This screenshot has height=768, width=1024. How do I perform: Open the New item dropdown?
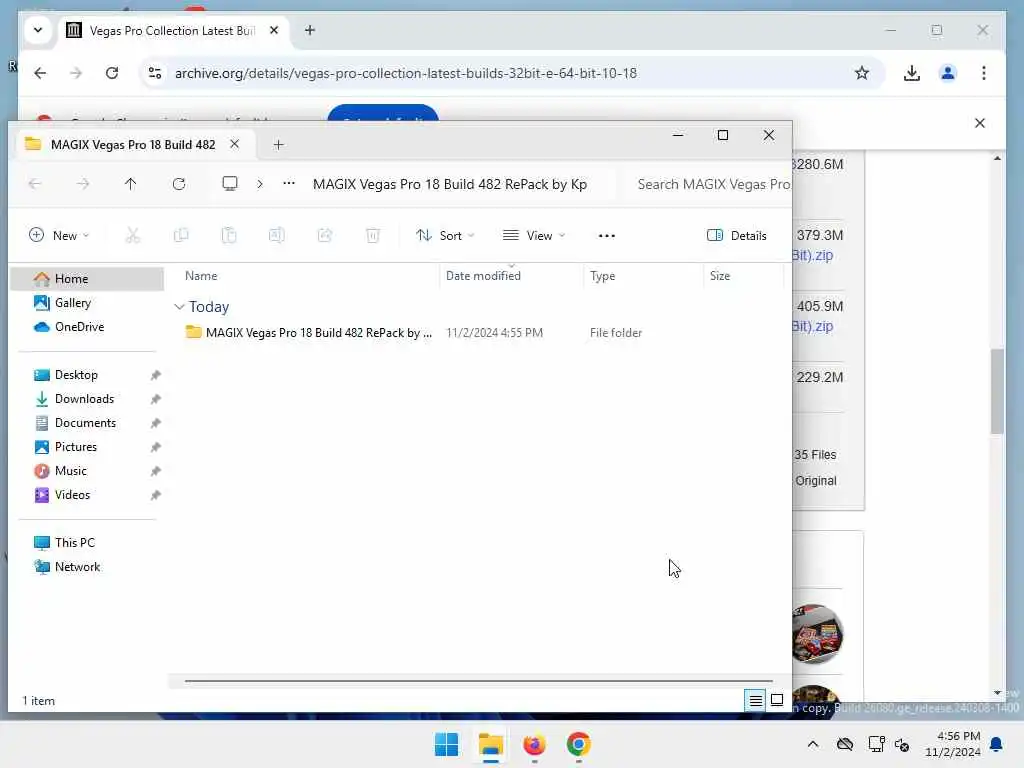[x=59, y=235]
